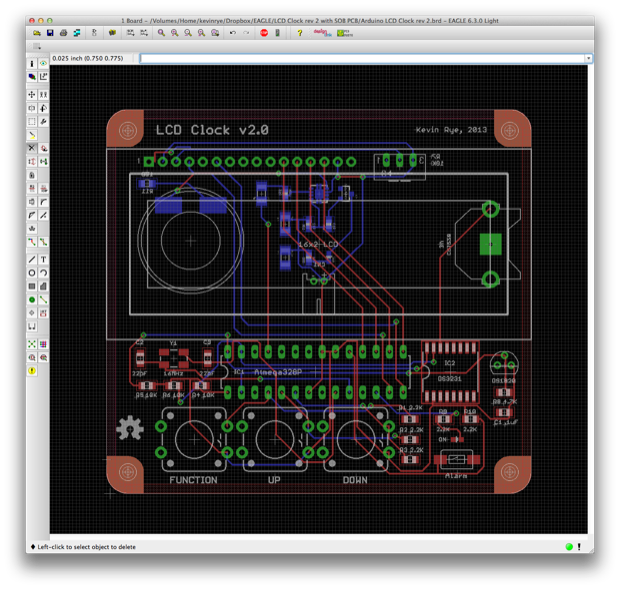Screen dimensions: 620x589
Task: Select the Replace tool
Action: click(43, 162)
